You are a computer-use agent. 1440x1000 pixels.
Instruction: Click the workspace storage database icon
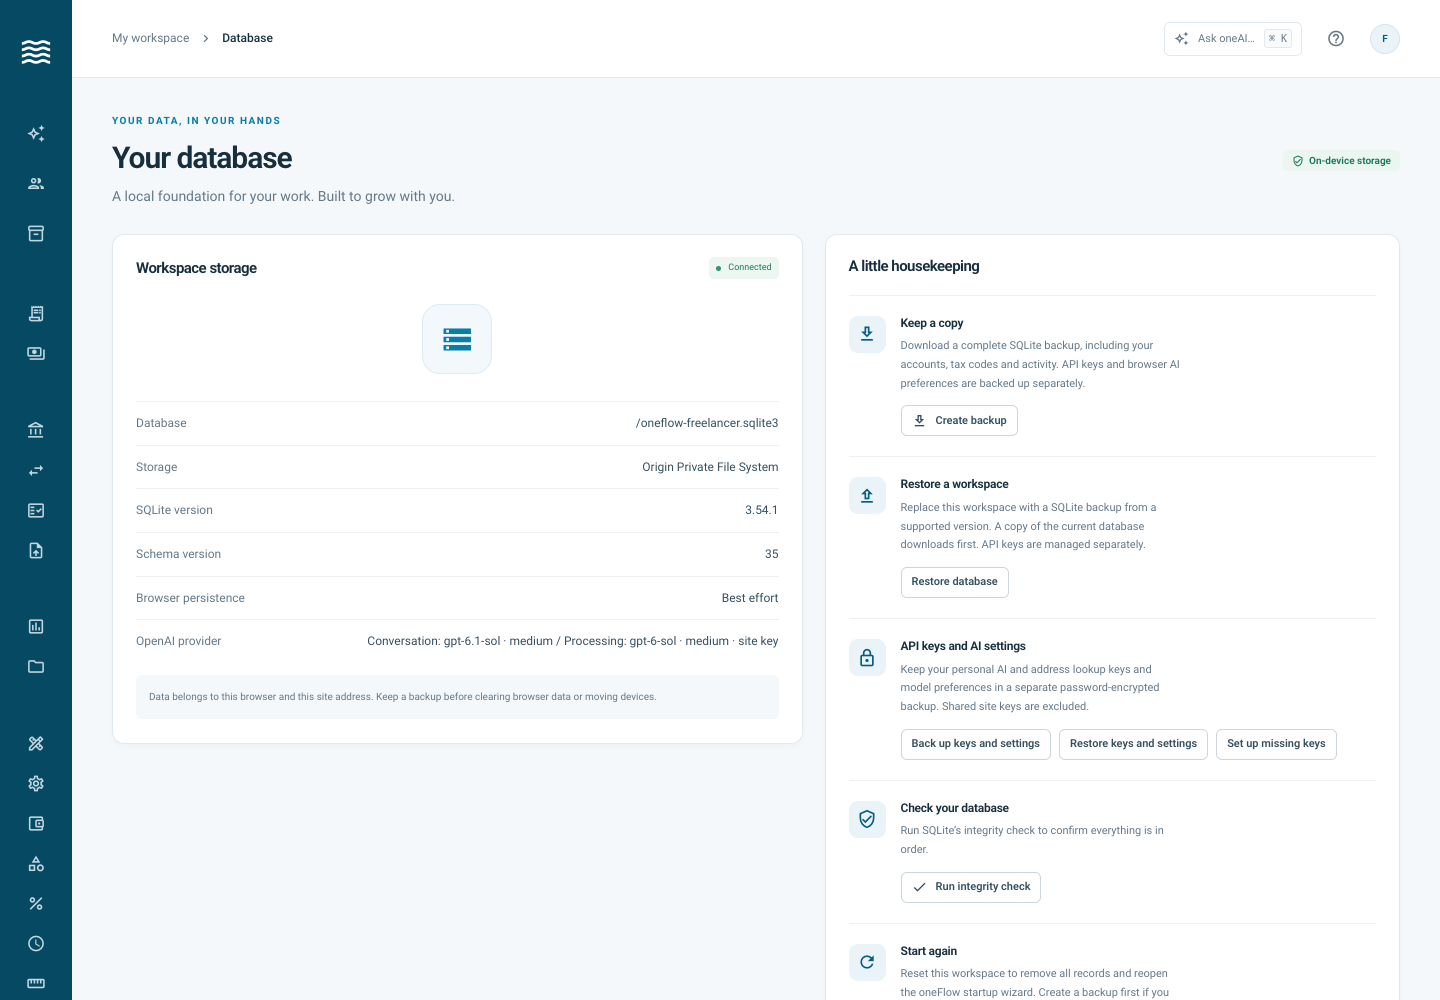point(457,339)
